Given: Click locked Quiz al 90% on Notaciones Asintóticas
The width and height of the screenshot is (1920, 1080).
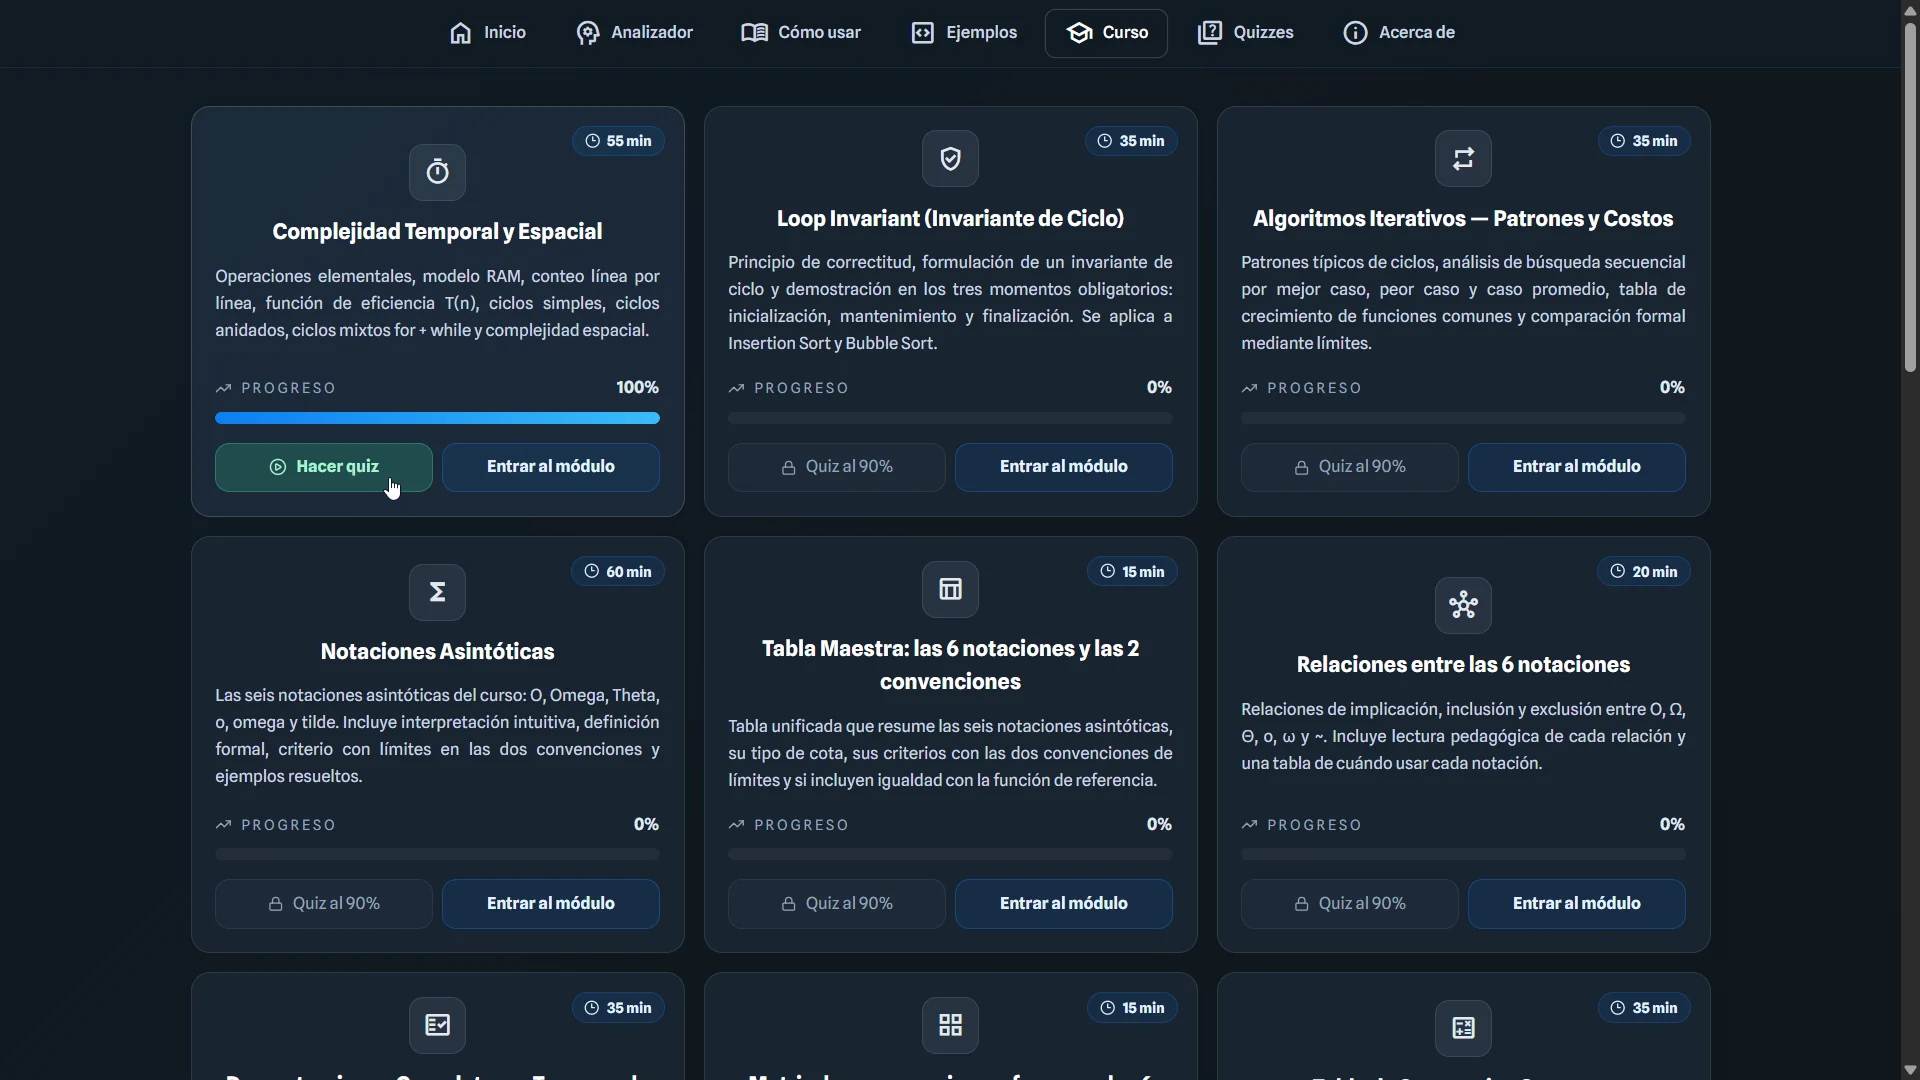Looking at the screenshot, I should click(324, 904).
